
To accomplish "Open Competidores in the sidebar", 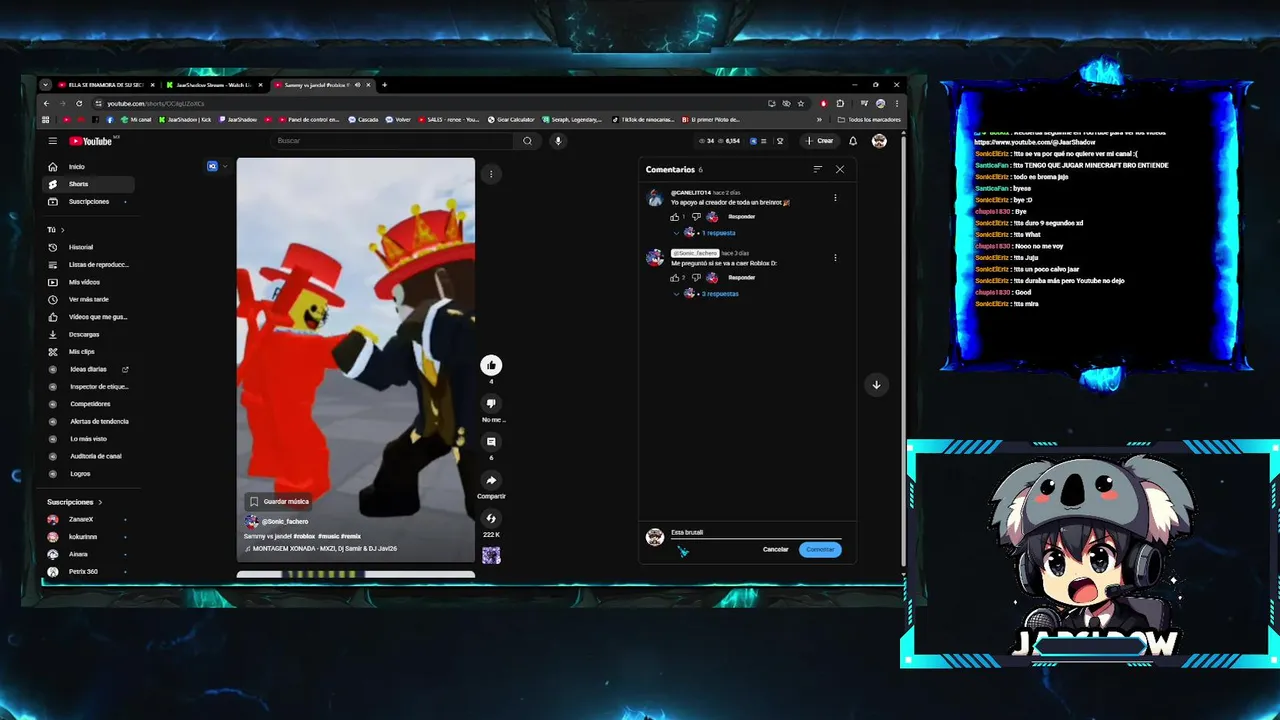I will pos(88,404).
